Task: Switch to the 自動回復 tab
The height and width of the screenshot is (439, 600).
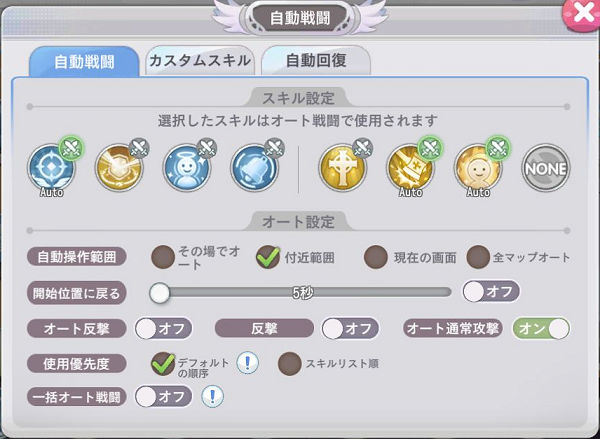Action: [x=316, y=60]
